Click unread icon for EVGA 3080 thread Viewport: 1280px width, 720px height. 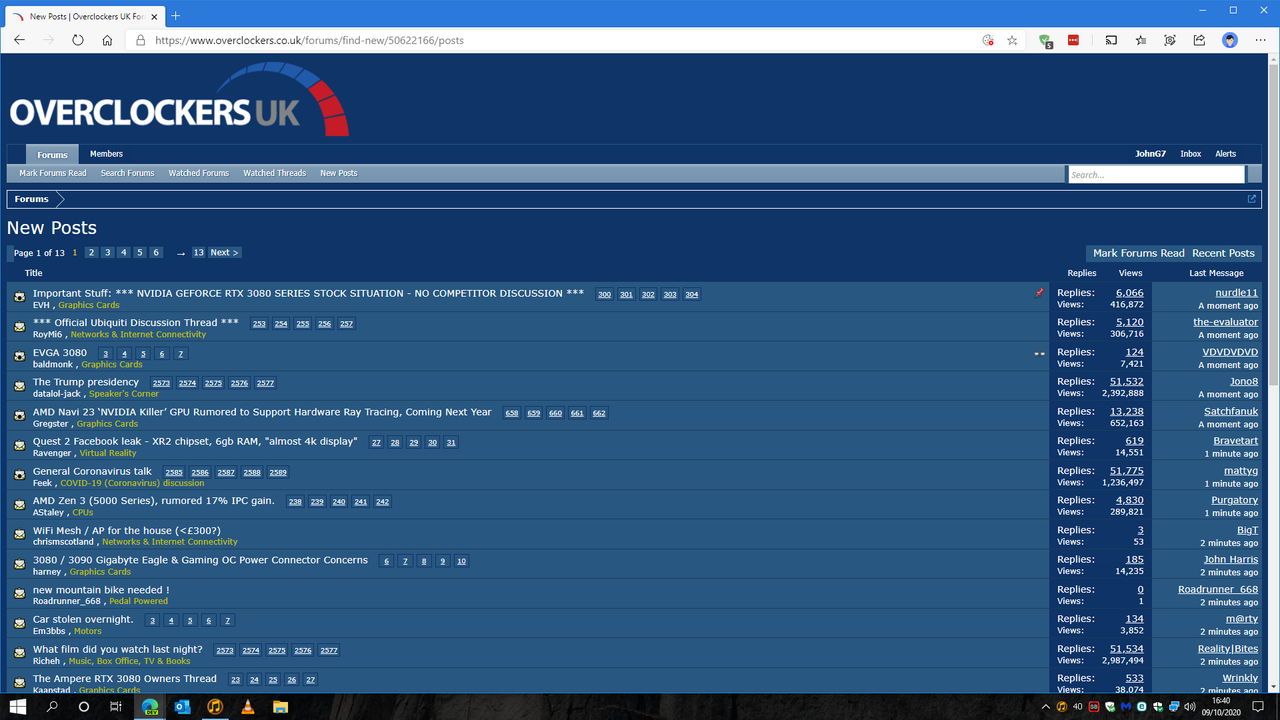19,356
